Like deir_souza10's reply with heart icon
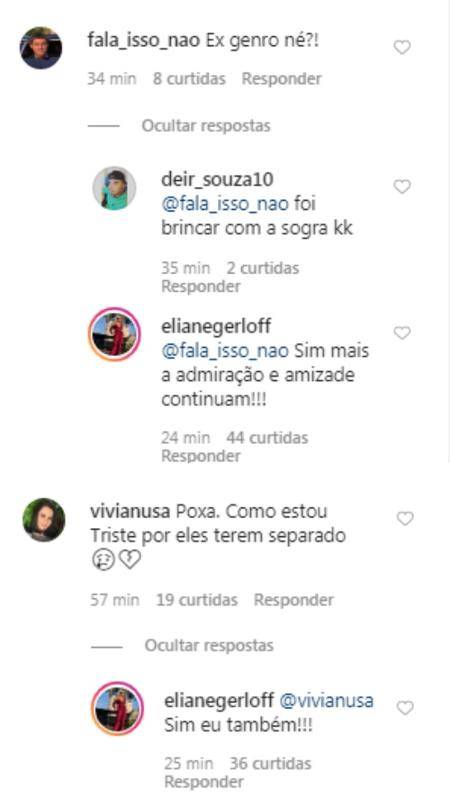 coord(402,187)
